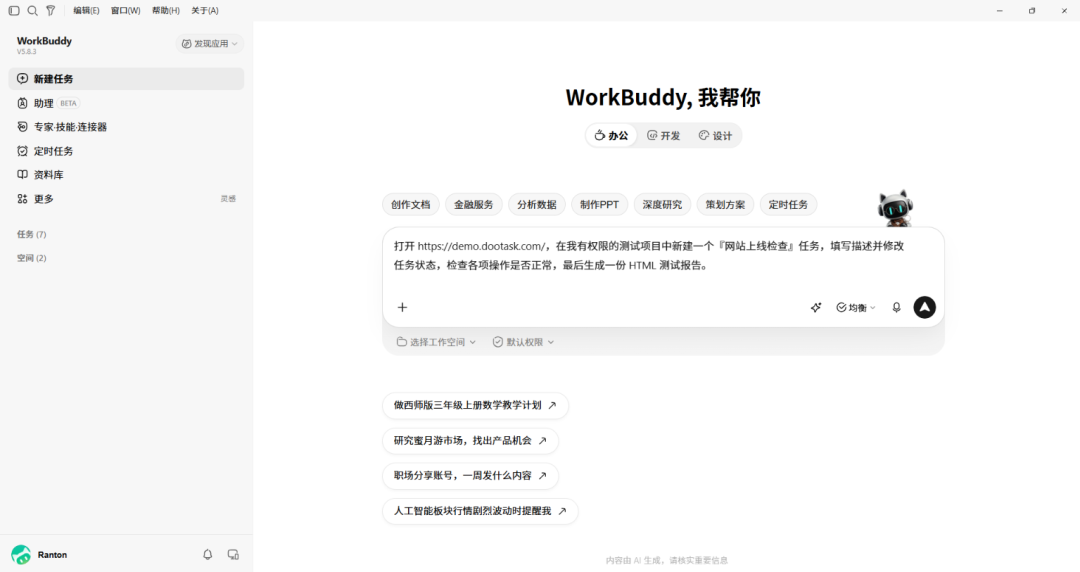Screen dimensions: 1080x572
Task: Click the WorkBuddy logo text in the sidebar
Action: (x=44, y=41)
